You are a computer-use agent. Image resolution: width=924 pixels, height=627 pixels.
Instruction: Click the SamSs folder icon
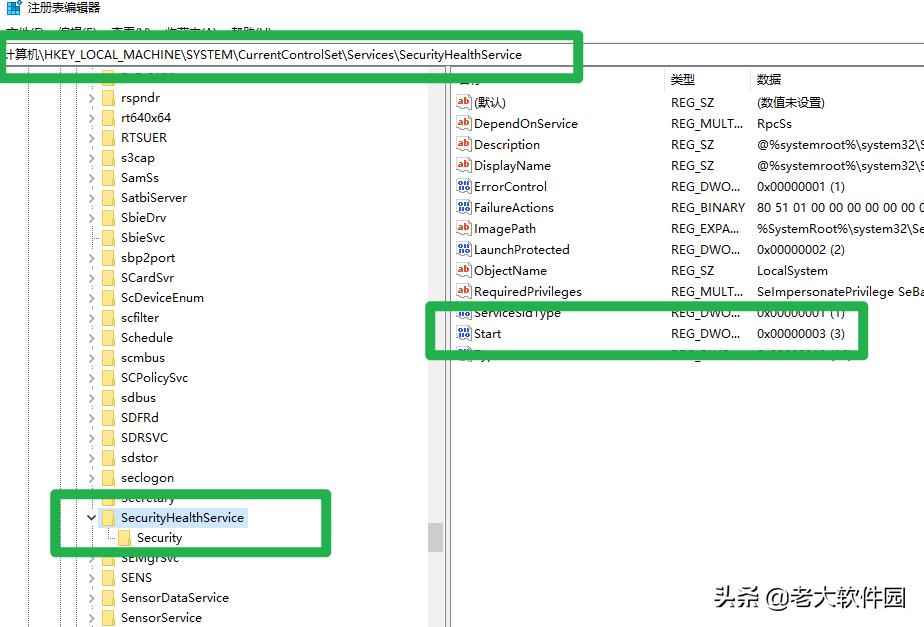(108, 178)
